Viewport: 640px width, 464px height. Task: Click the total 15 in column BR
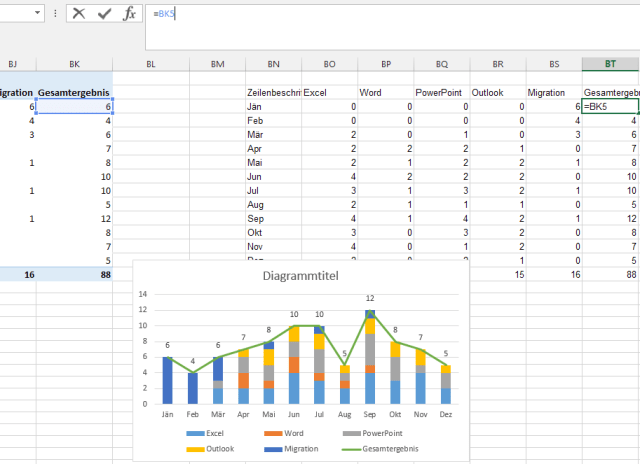click(x=498, y=275)
